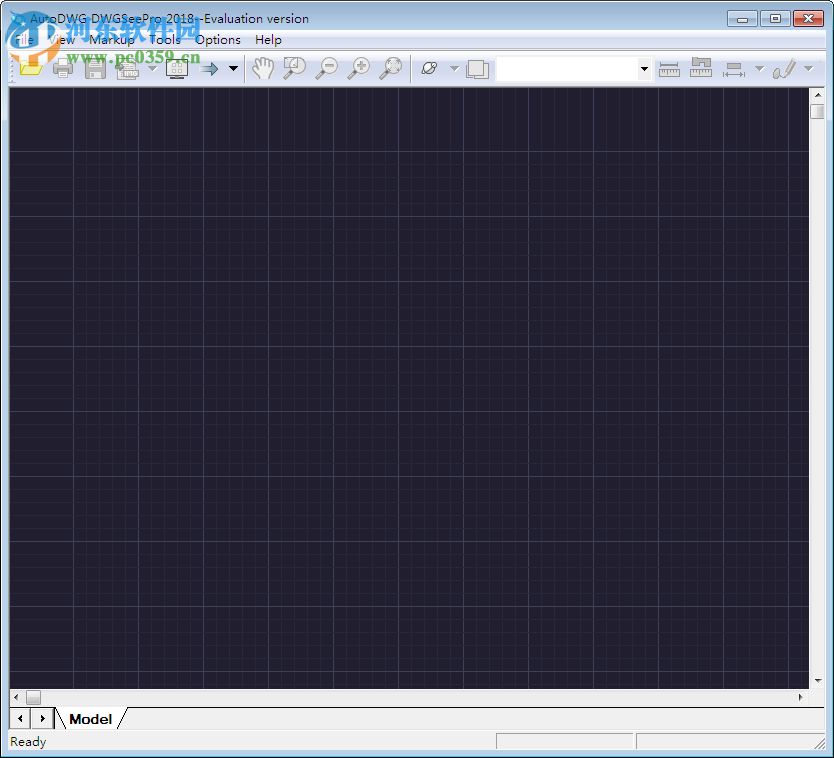
Task: Expand the dimension tool dropdown arrow
Action: pyautogui.click(x=760, y=68)
